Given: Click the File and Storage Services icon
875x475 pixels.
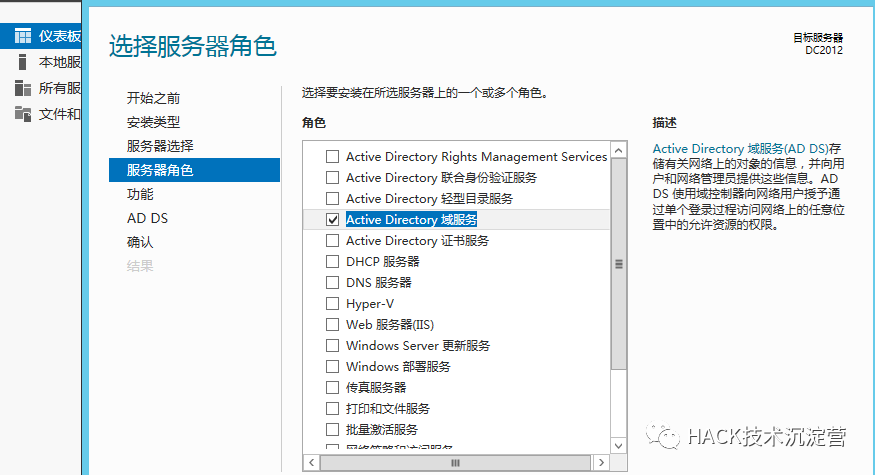Looking at the screenshot, I should tap(22, 113).
